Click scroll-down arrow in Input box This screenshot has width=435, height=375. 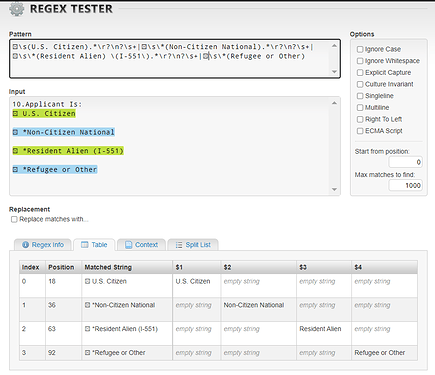coord(334,189)
